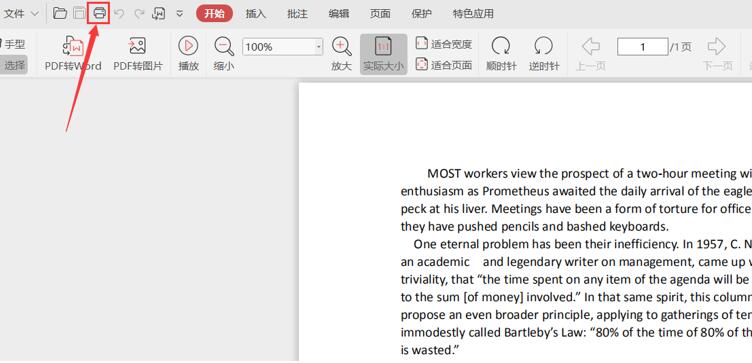The image size is (752, 363).
Task: Click the line ending 'bashed keyboards.'
Action: [x=535, y=226]
